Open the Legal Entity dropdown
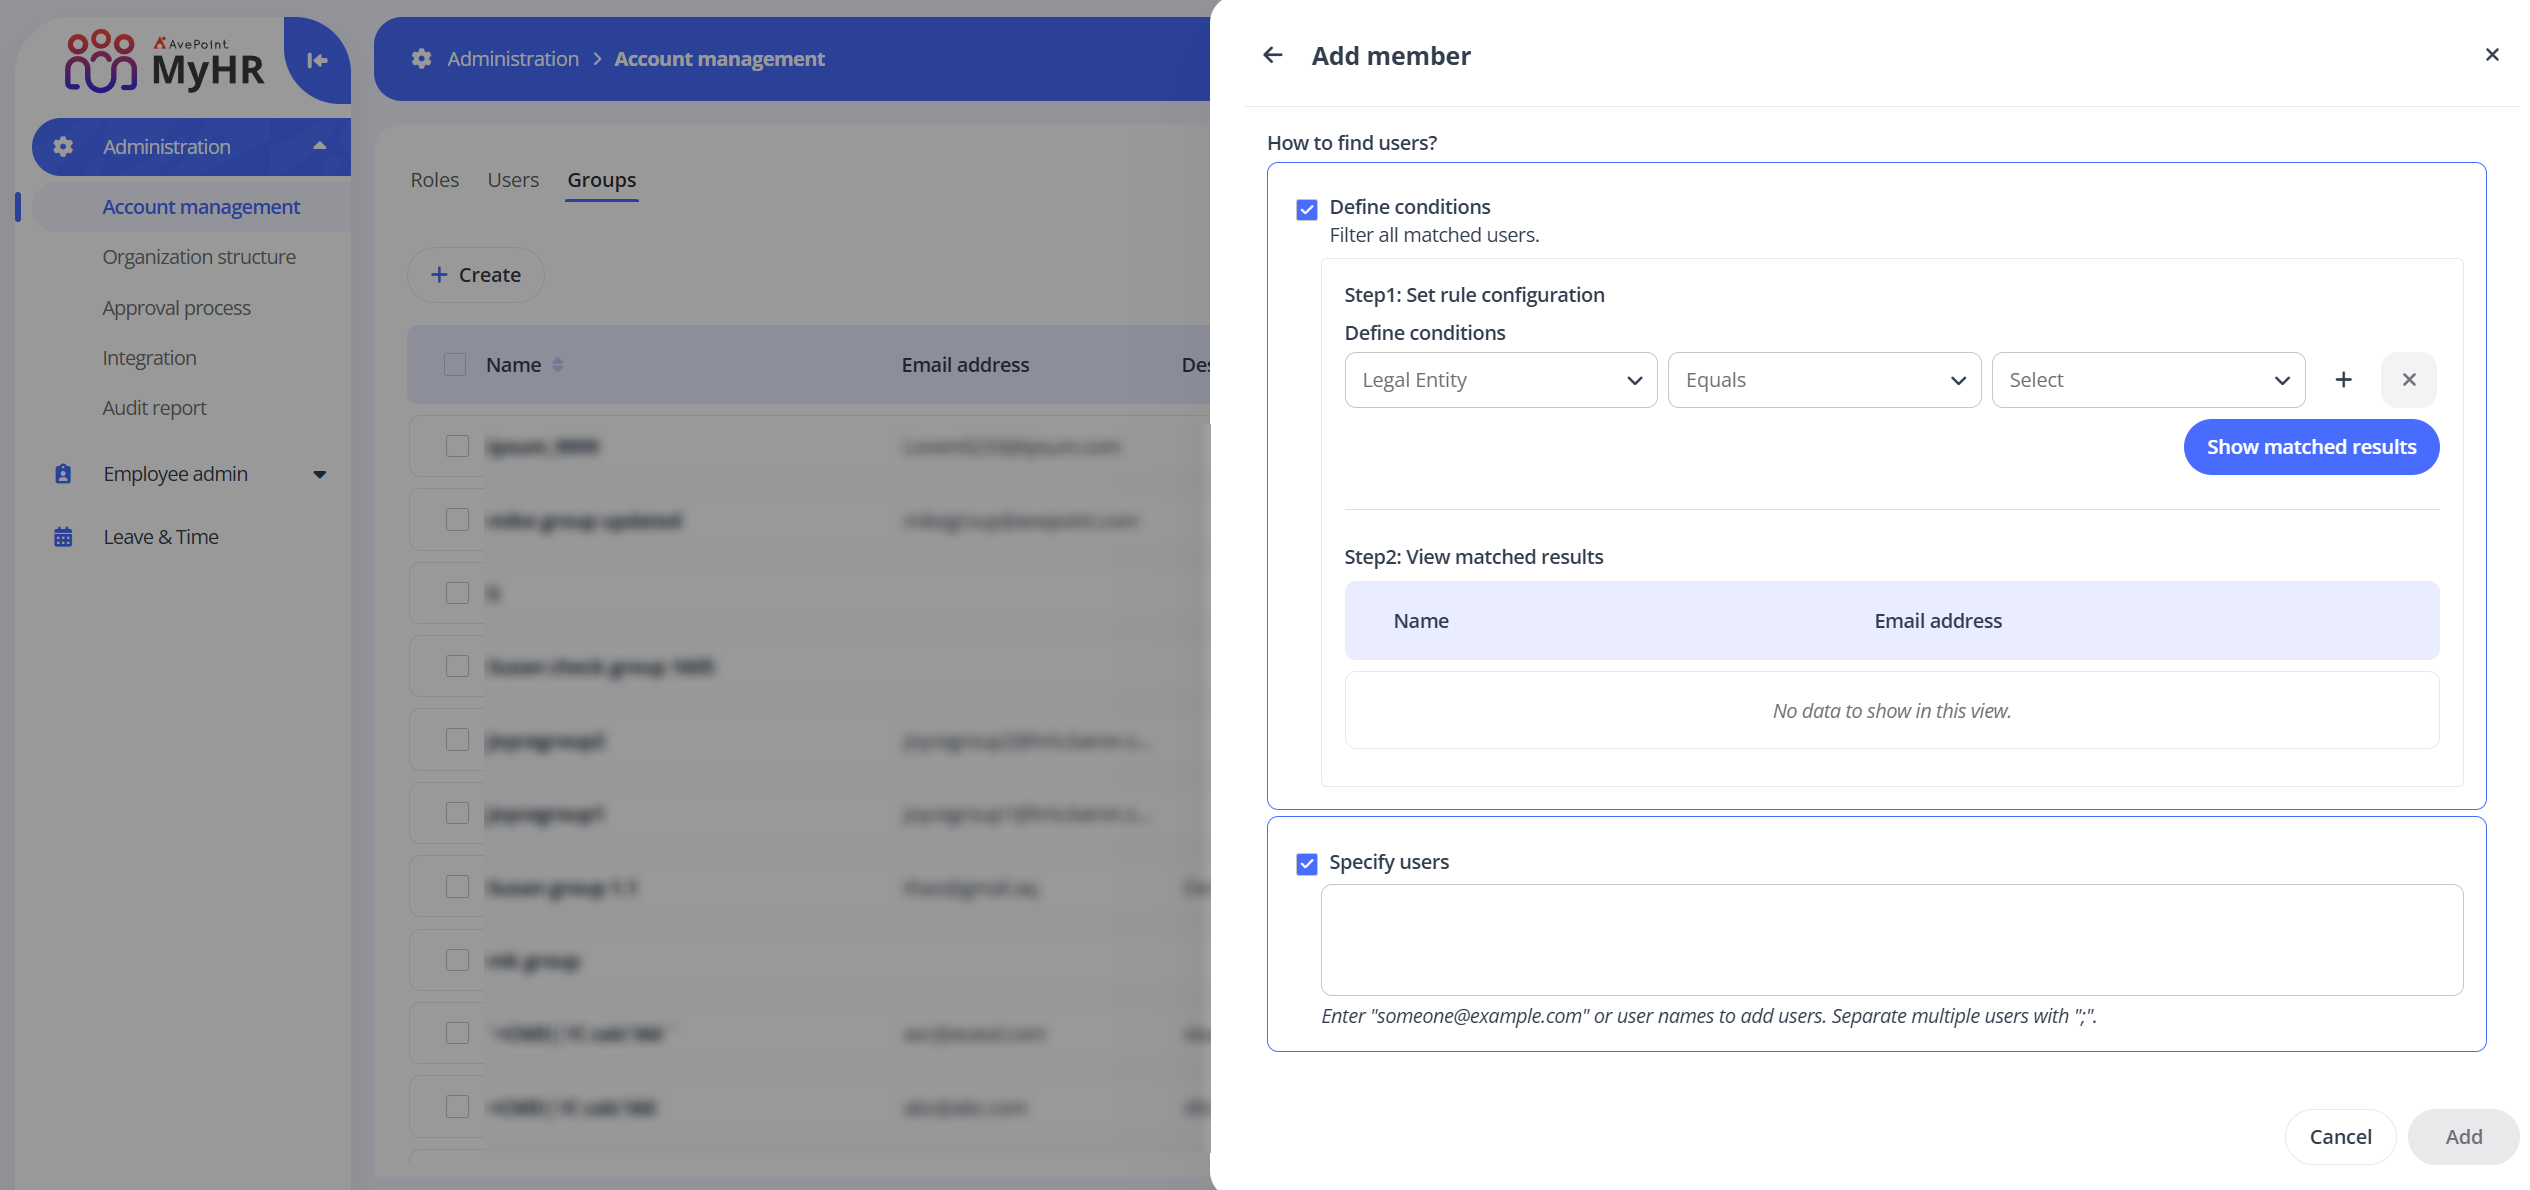This screenshot has width=2530, height=1190. click(1501, 380)
